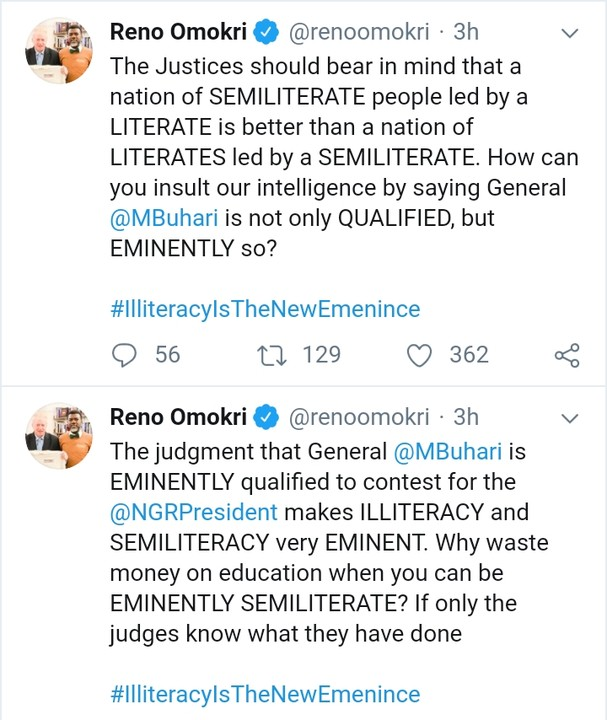This screenshot has width=607, height=720.
Task: Click the reply bubble icon on first tweet
Action: click(124, 355)
